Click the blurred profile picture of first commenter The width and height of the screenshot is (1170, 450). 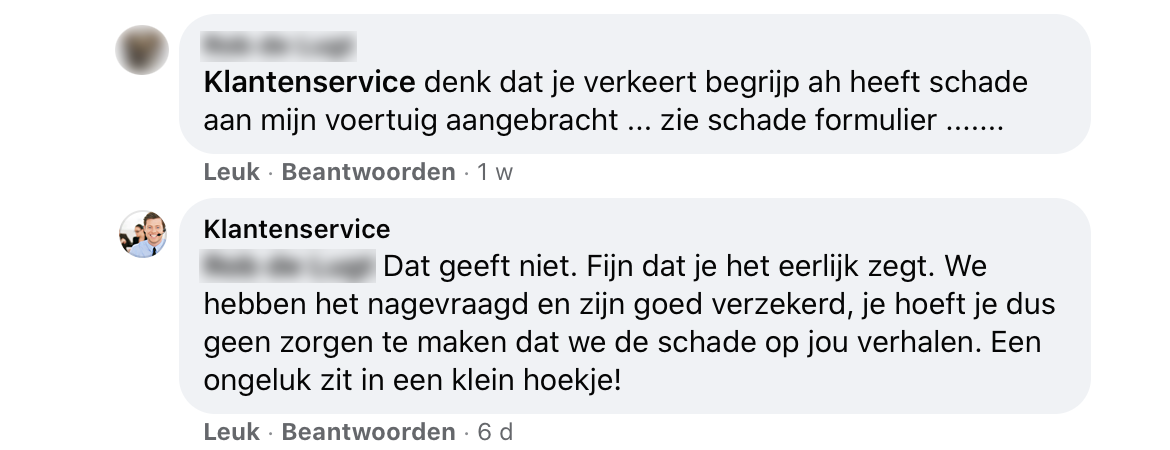pos(142,49)
